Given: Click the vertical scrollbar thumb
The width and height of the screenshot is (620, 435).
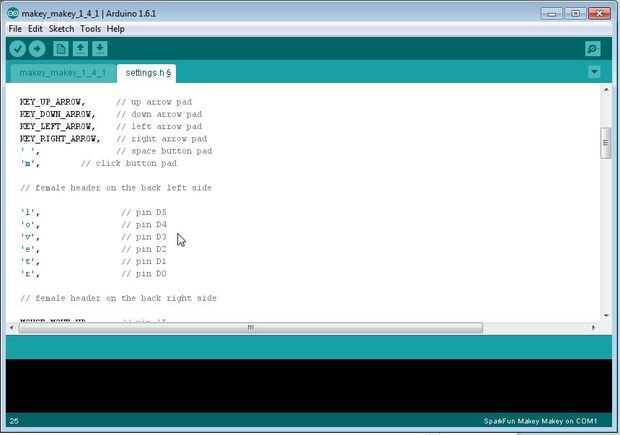Looking at the screenshot, I should tap(606, 143).
